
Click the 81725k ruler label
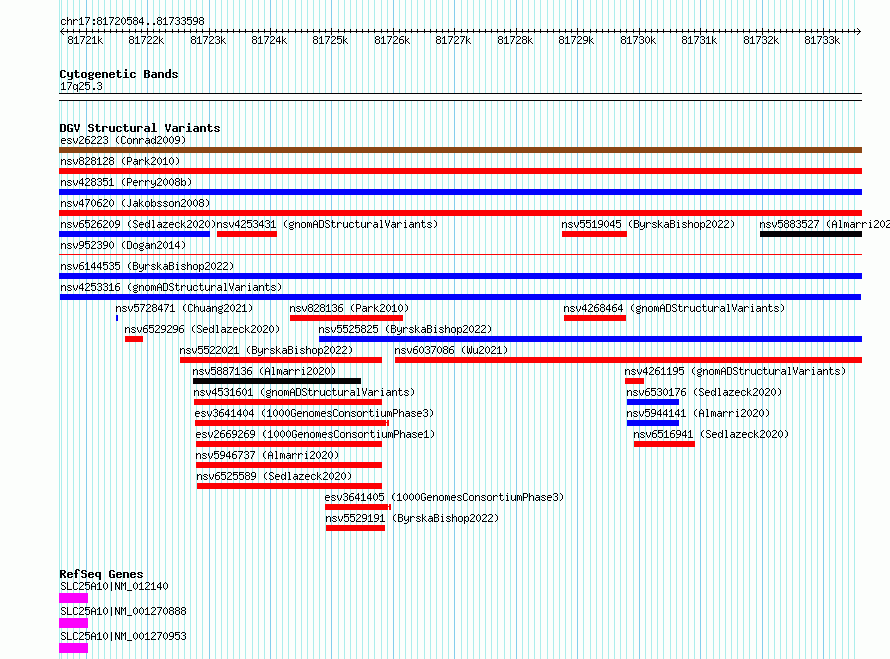tap(330, 40)
